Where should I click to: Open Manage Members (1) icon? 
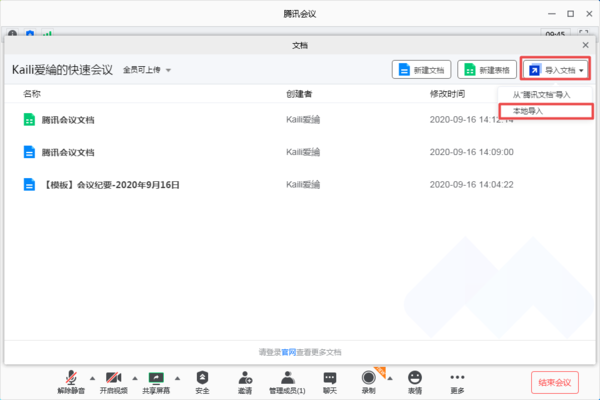point(287,378)
